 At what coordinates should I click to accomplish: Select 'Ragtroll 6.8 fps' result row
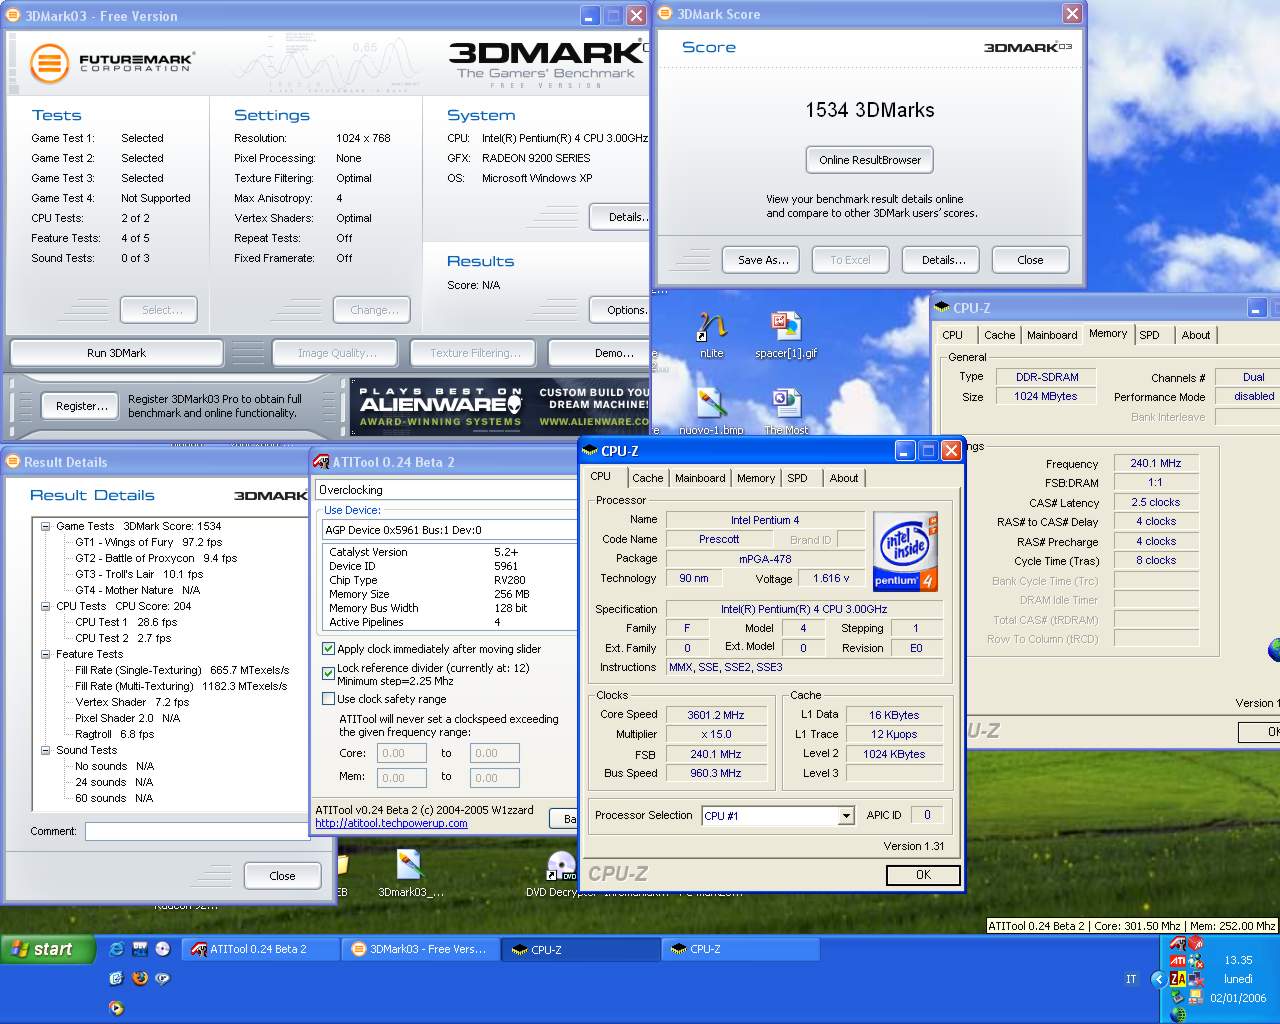click(x=114, y=734)
